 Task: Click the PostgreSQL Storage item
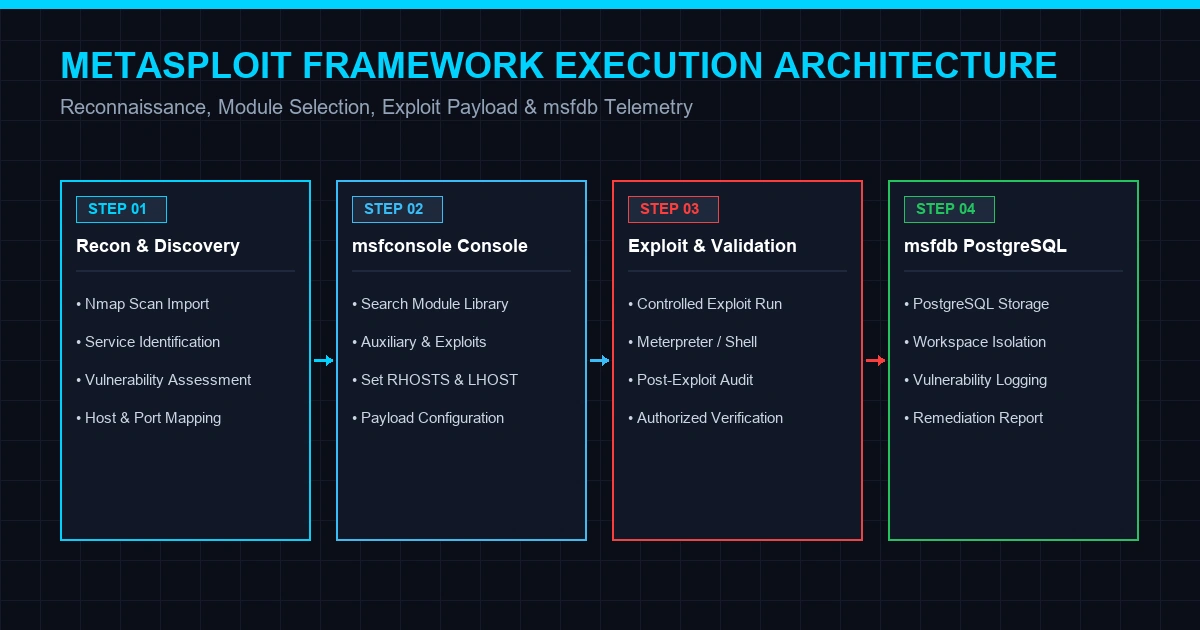977,304
